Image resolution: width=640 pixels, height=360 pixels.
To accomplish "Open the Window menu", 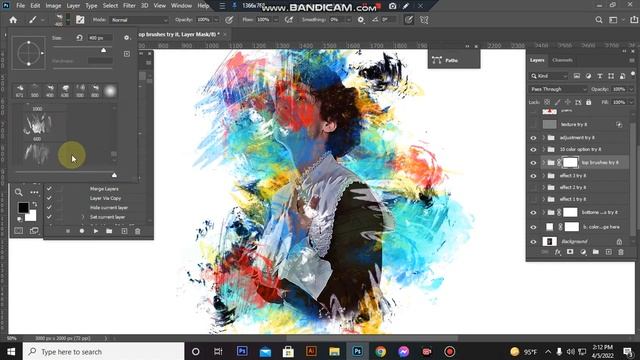I will click(x=181, y=6).
